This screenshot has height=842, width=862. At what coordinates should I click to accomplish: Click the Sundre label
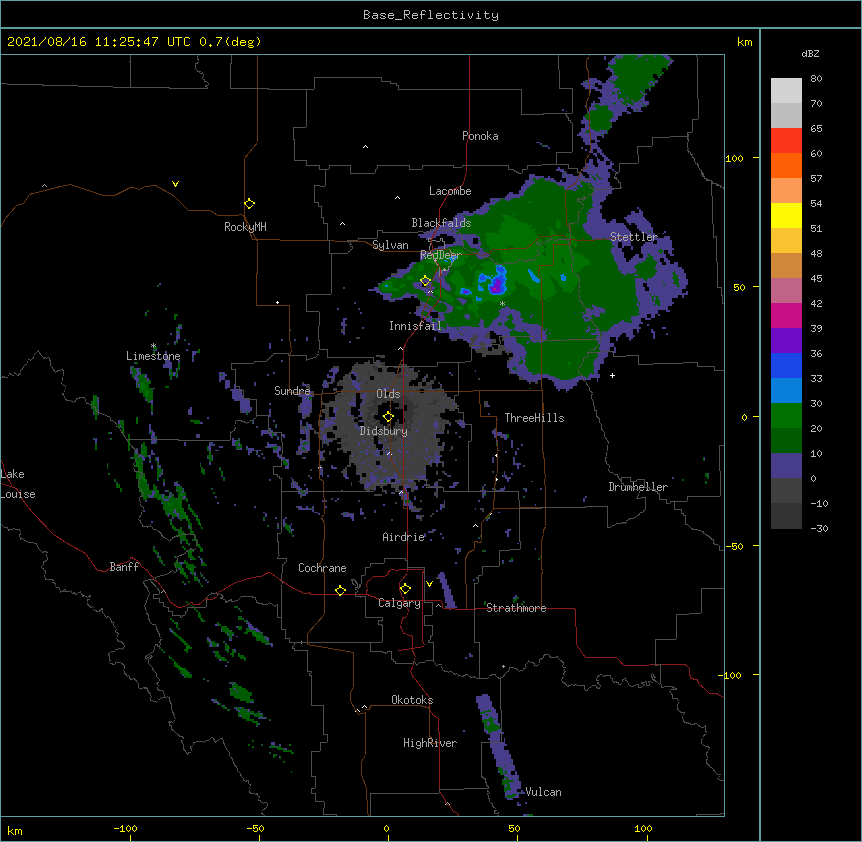(x=292, y=391)
